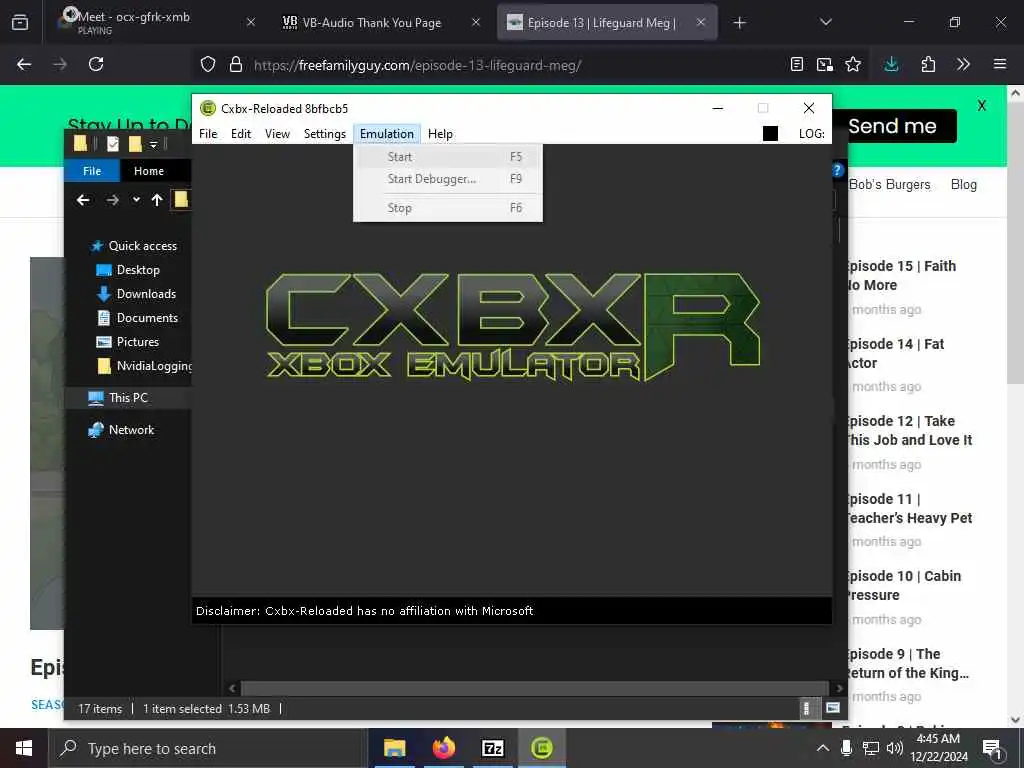Screen dimensions: 1024x768
Task: Toggle reader view icon in address bar
Action: [797, 65]
